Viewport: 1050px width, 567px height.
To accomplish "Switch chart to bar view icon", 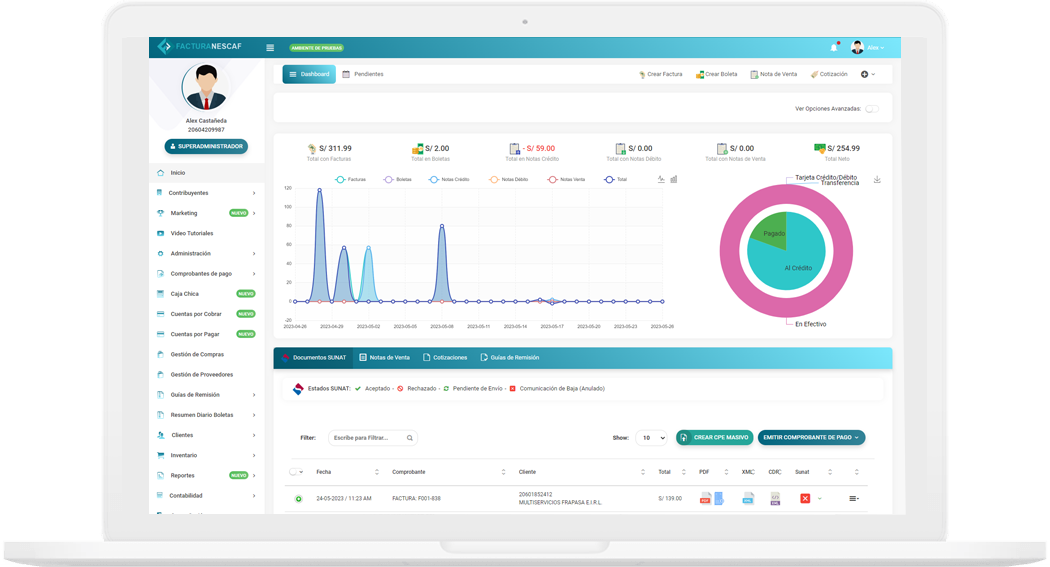I will click(674, 180).
